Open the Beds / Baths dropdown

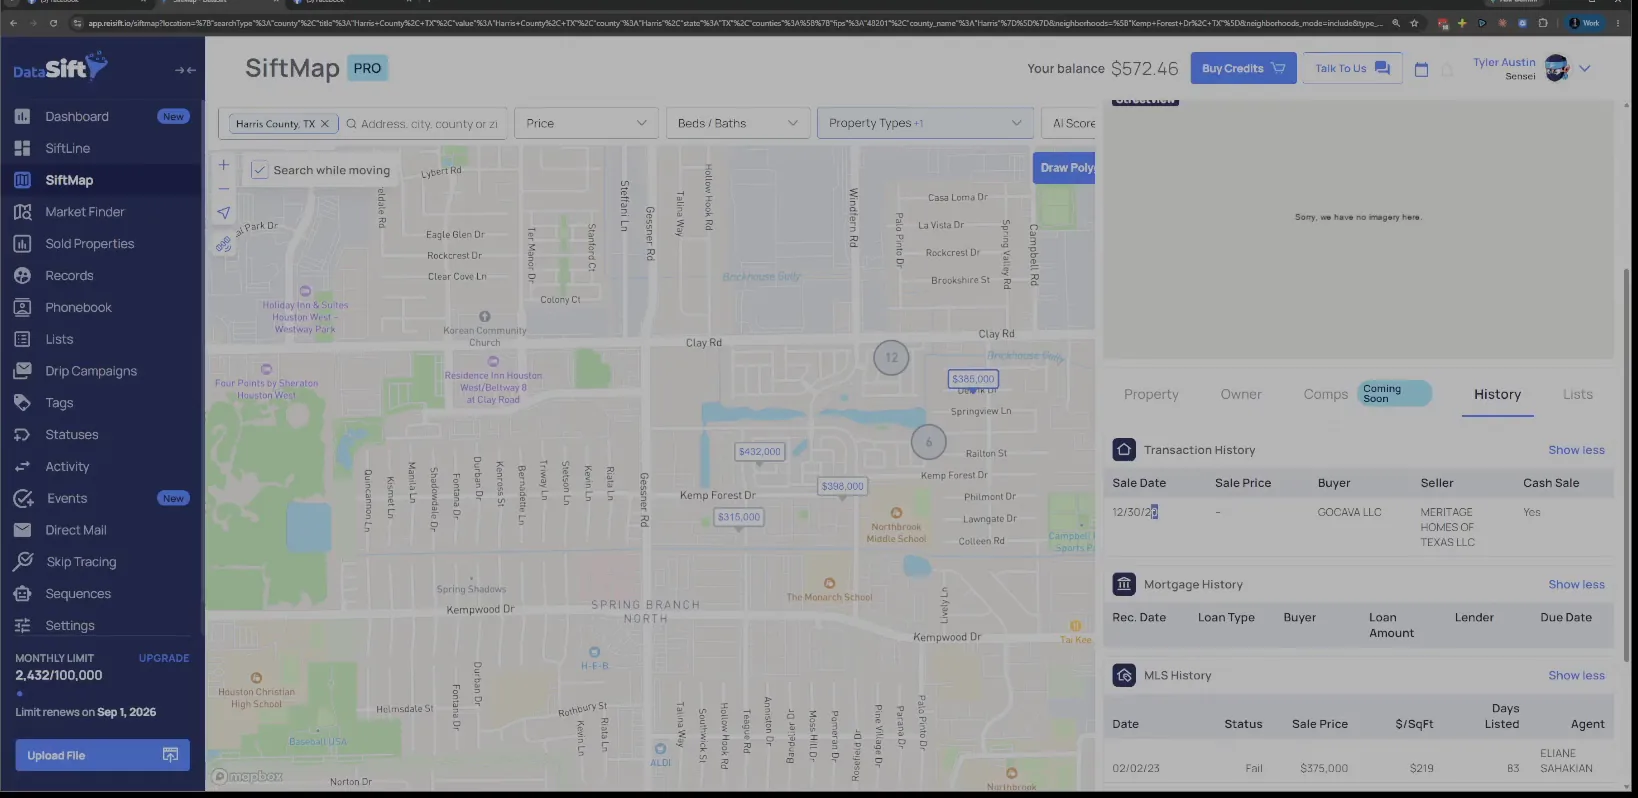[x=738, y=123]
